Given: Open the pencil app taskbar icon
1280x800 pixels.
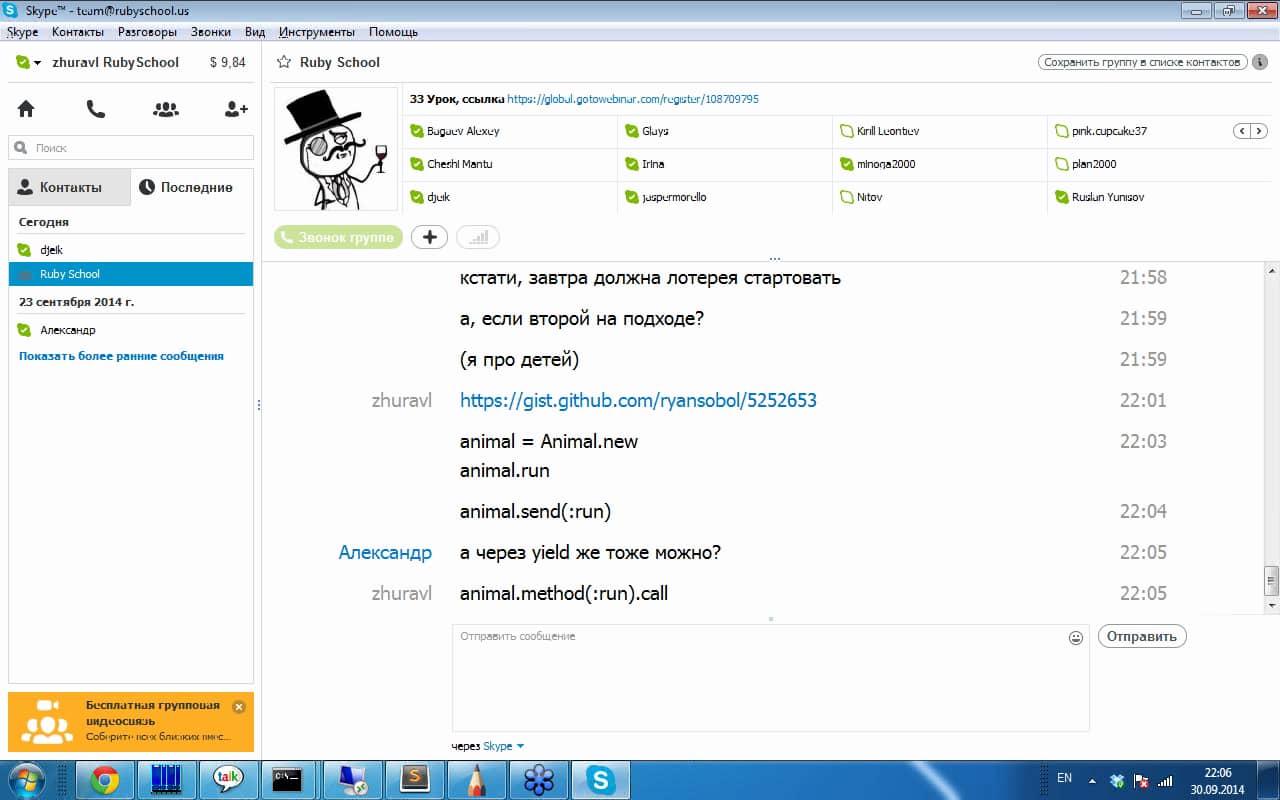Looking at the screenshot, I should click(476, 779).
